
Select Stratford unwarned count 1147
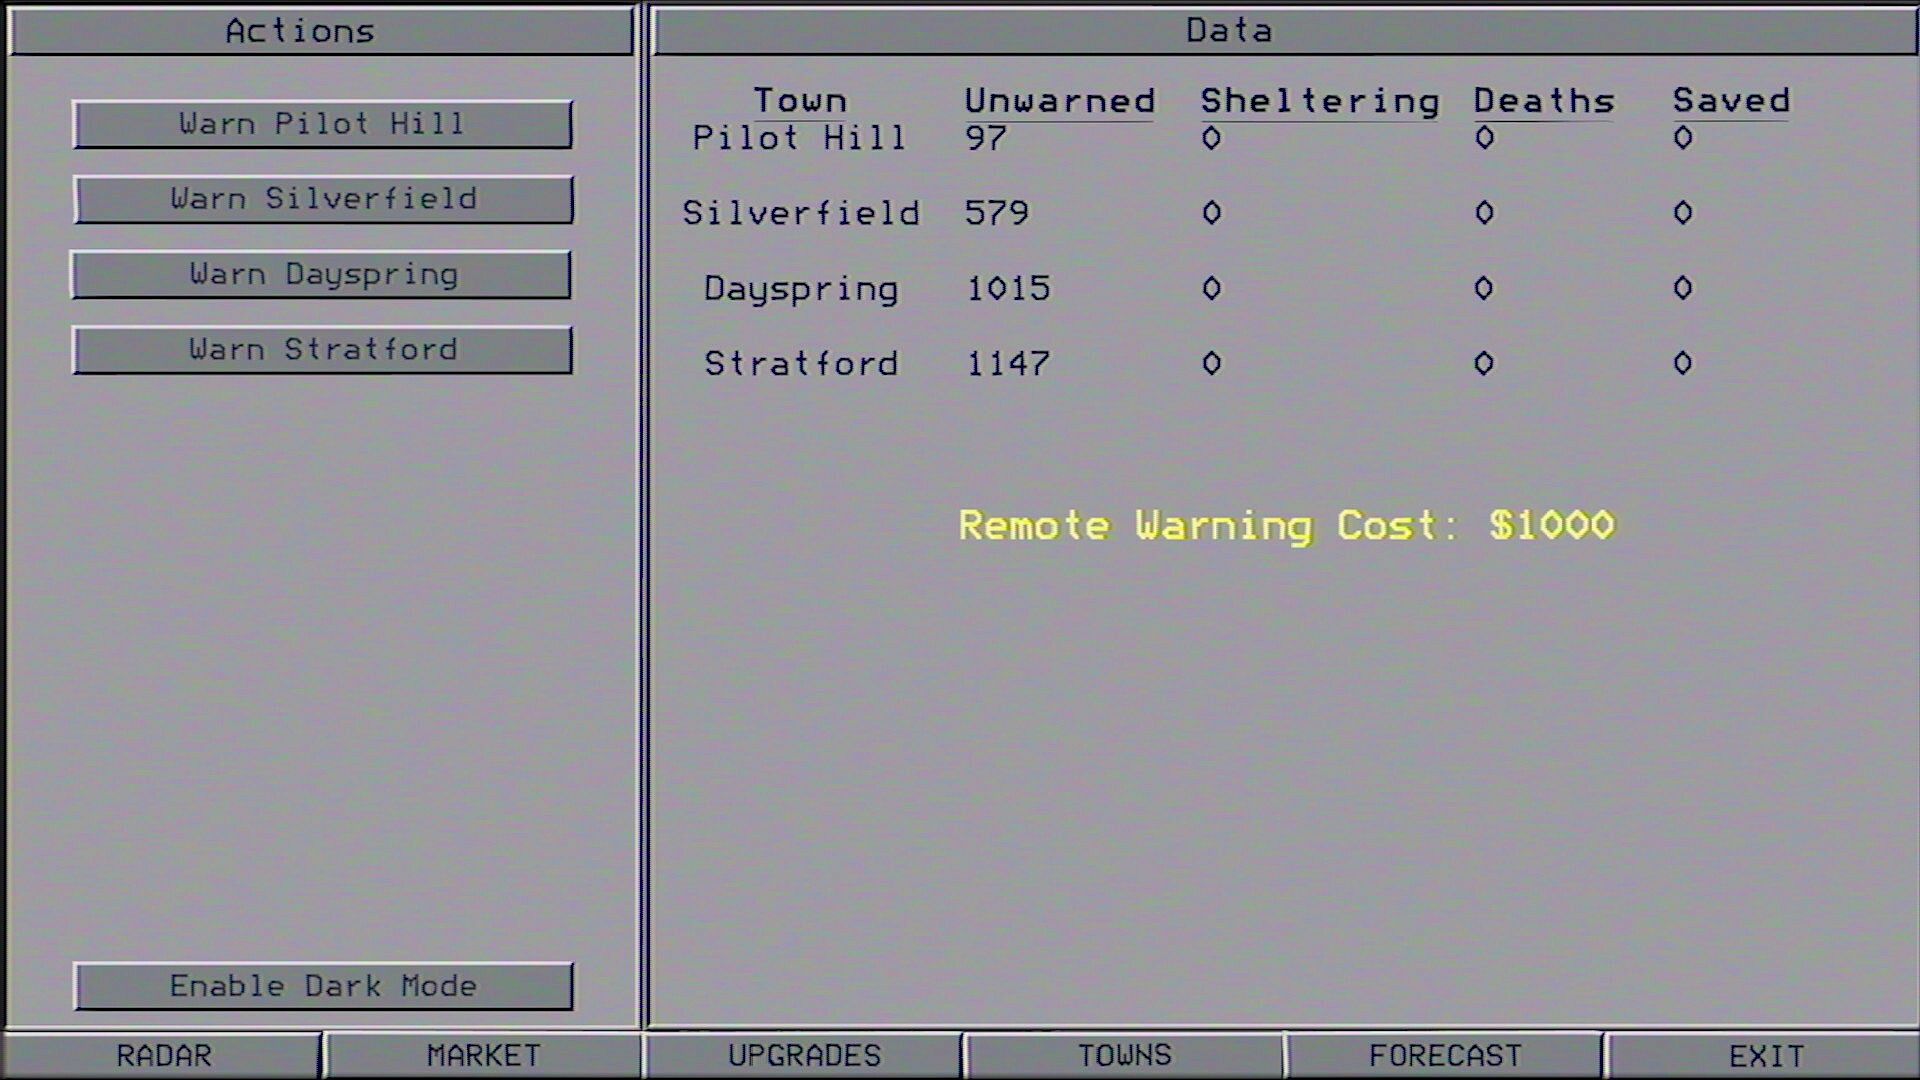[x=1007, y=364]
